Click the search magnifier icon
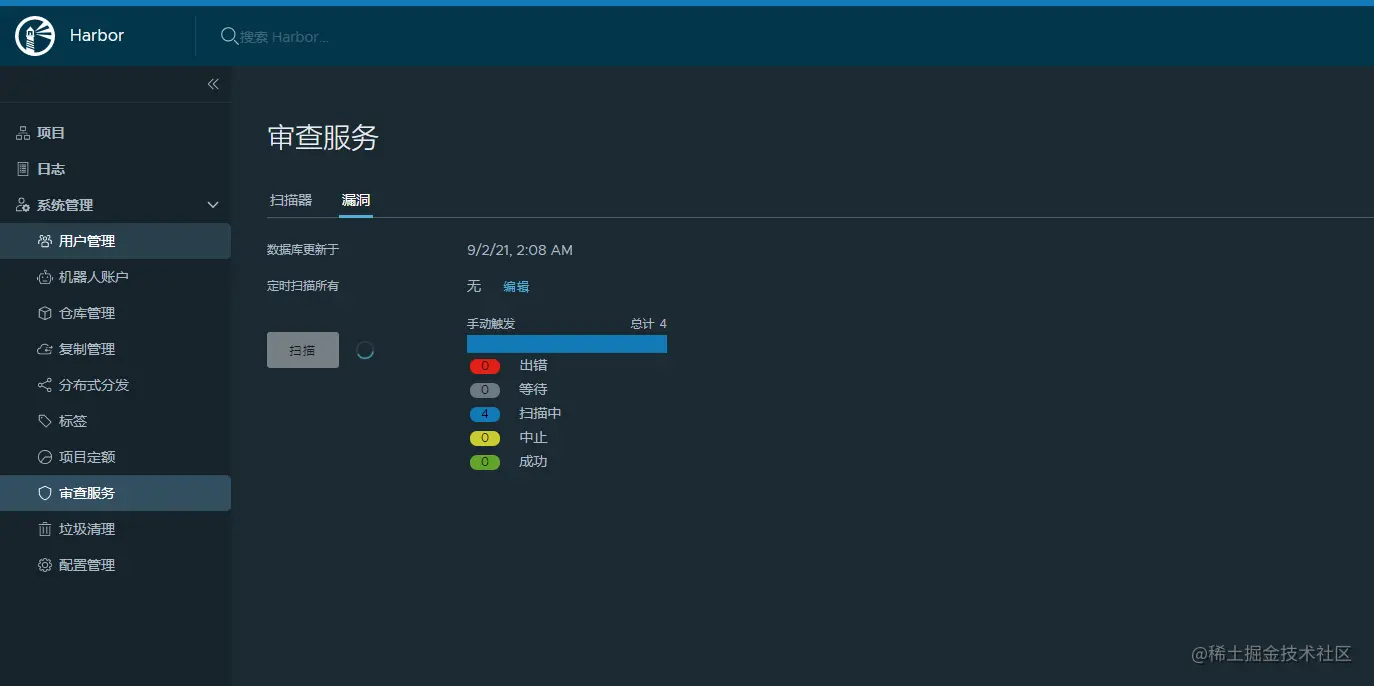 [229, 36]
